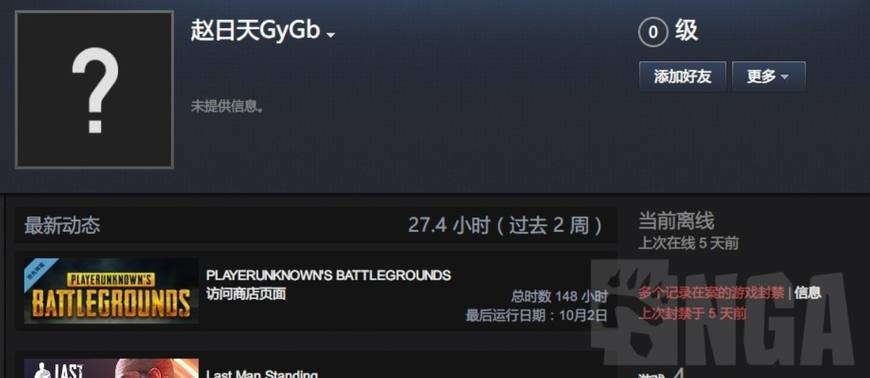Open the 访问商店页面 link
870x378 pixels.
coord(246,294)
